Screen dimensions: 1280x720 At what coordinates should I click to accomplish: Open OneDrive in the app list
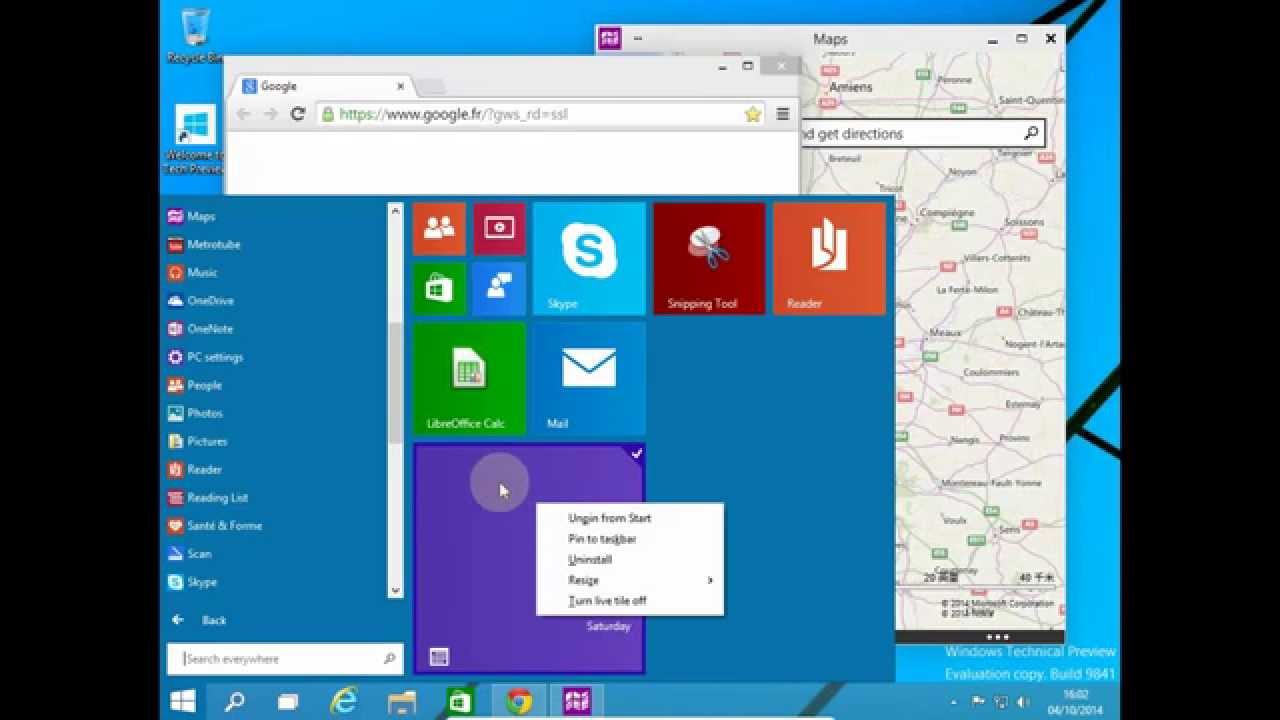201,300
